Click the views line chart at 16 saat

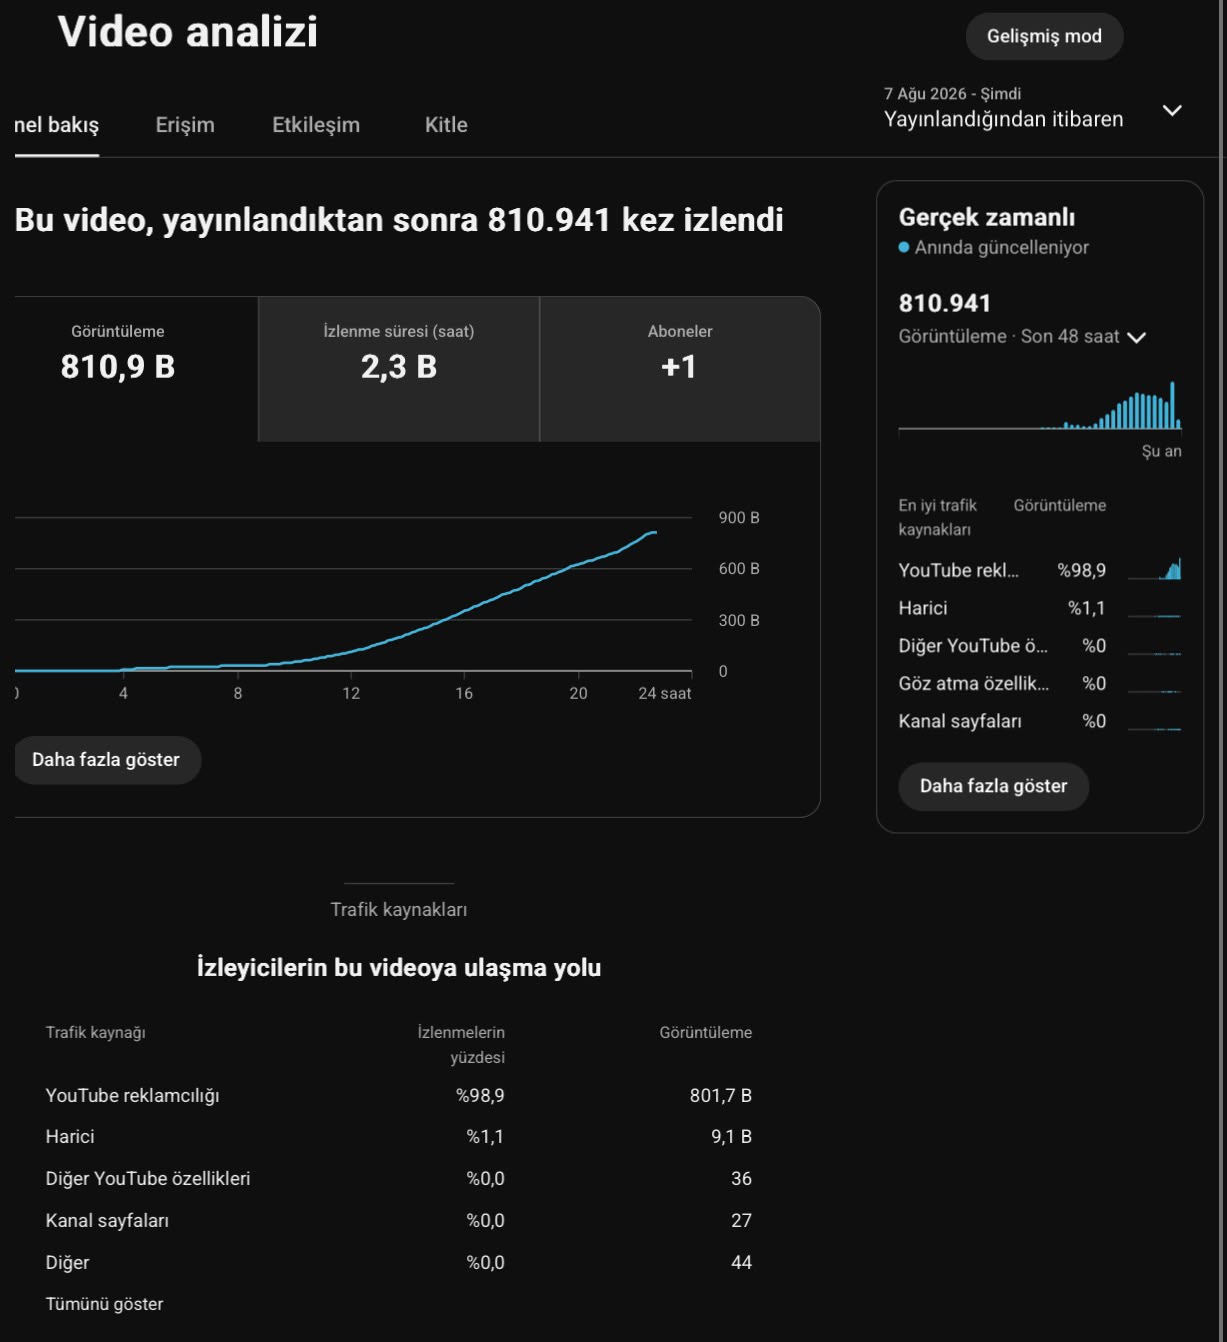point(464,610)
